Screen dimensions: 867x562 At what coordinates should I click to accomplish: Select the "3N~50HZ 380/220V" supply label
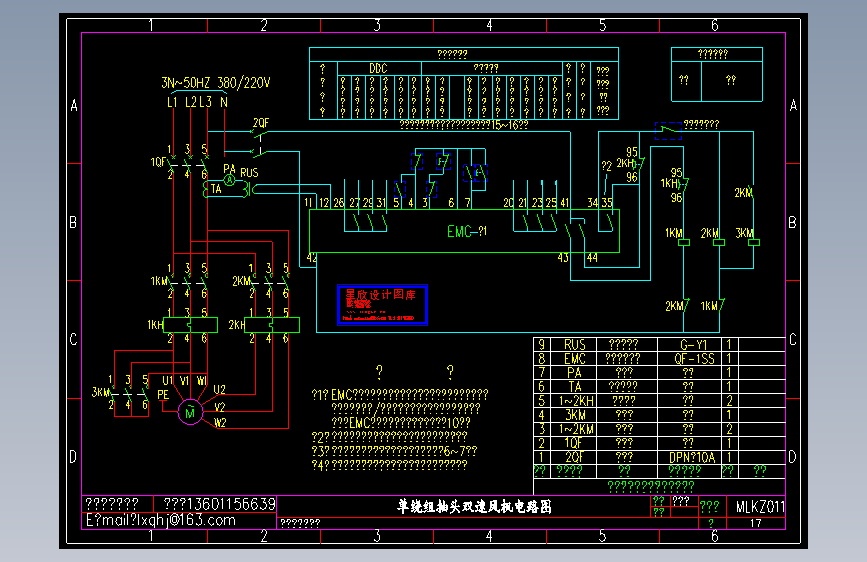click(216, 83)
